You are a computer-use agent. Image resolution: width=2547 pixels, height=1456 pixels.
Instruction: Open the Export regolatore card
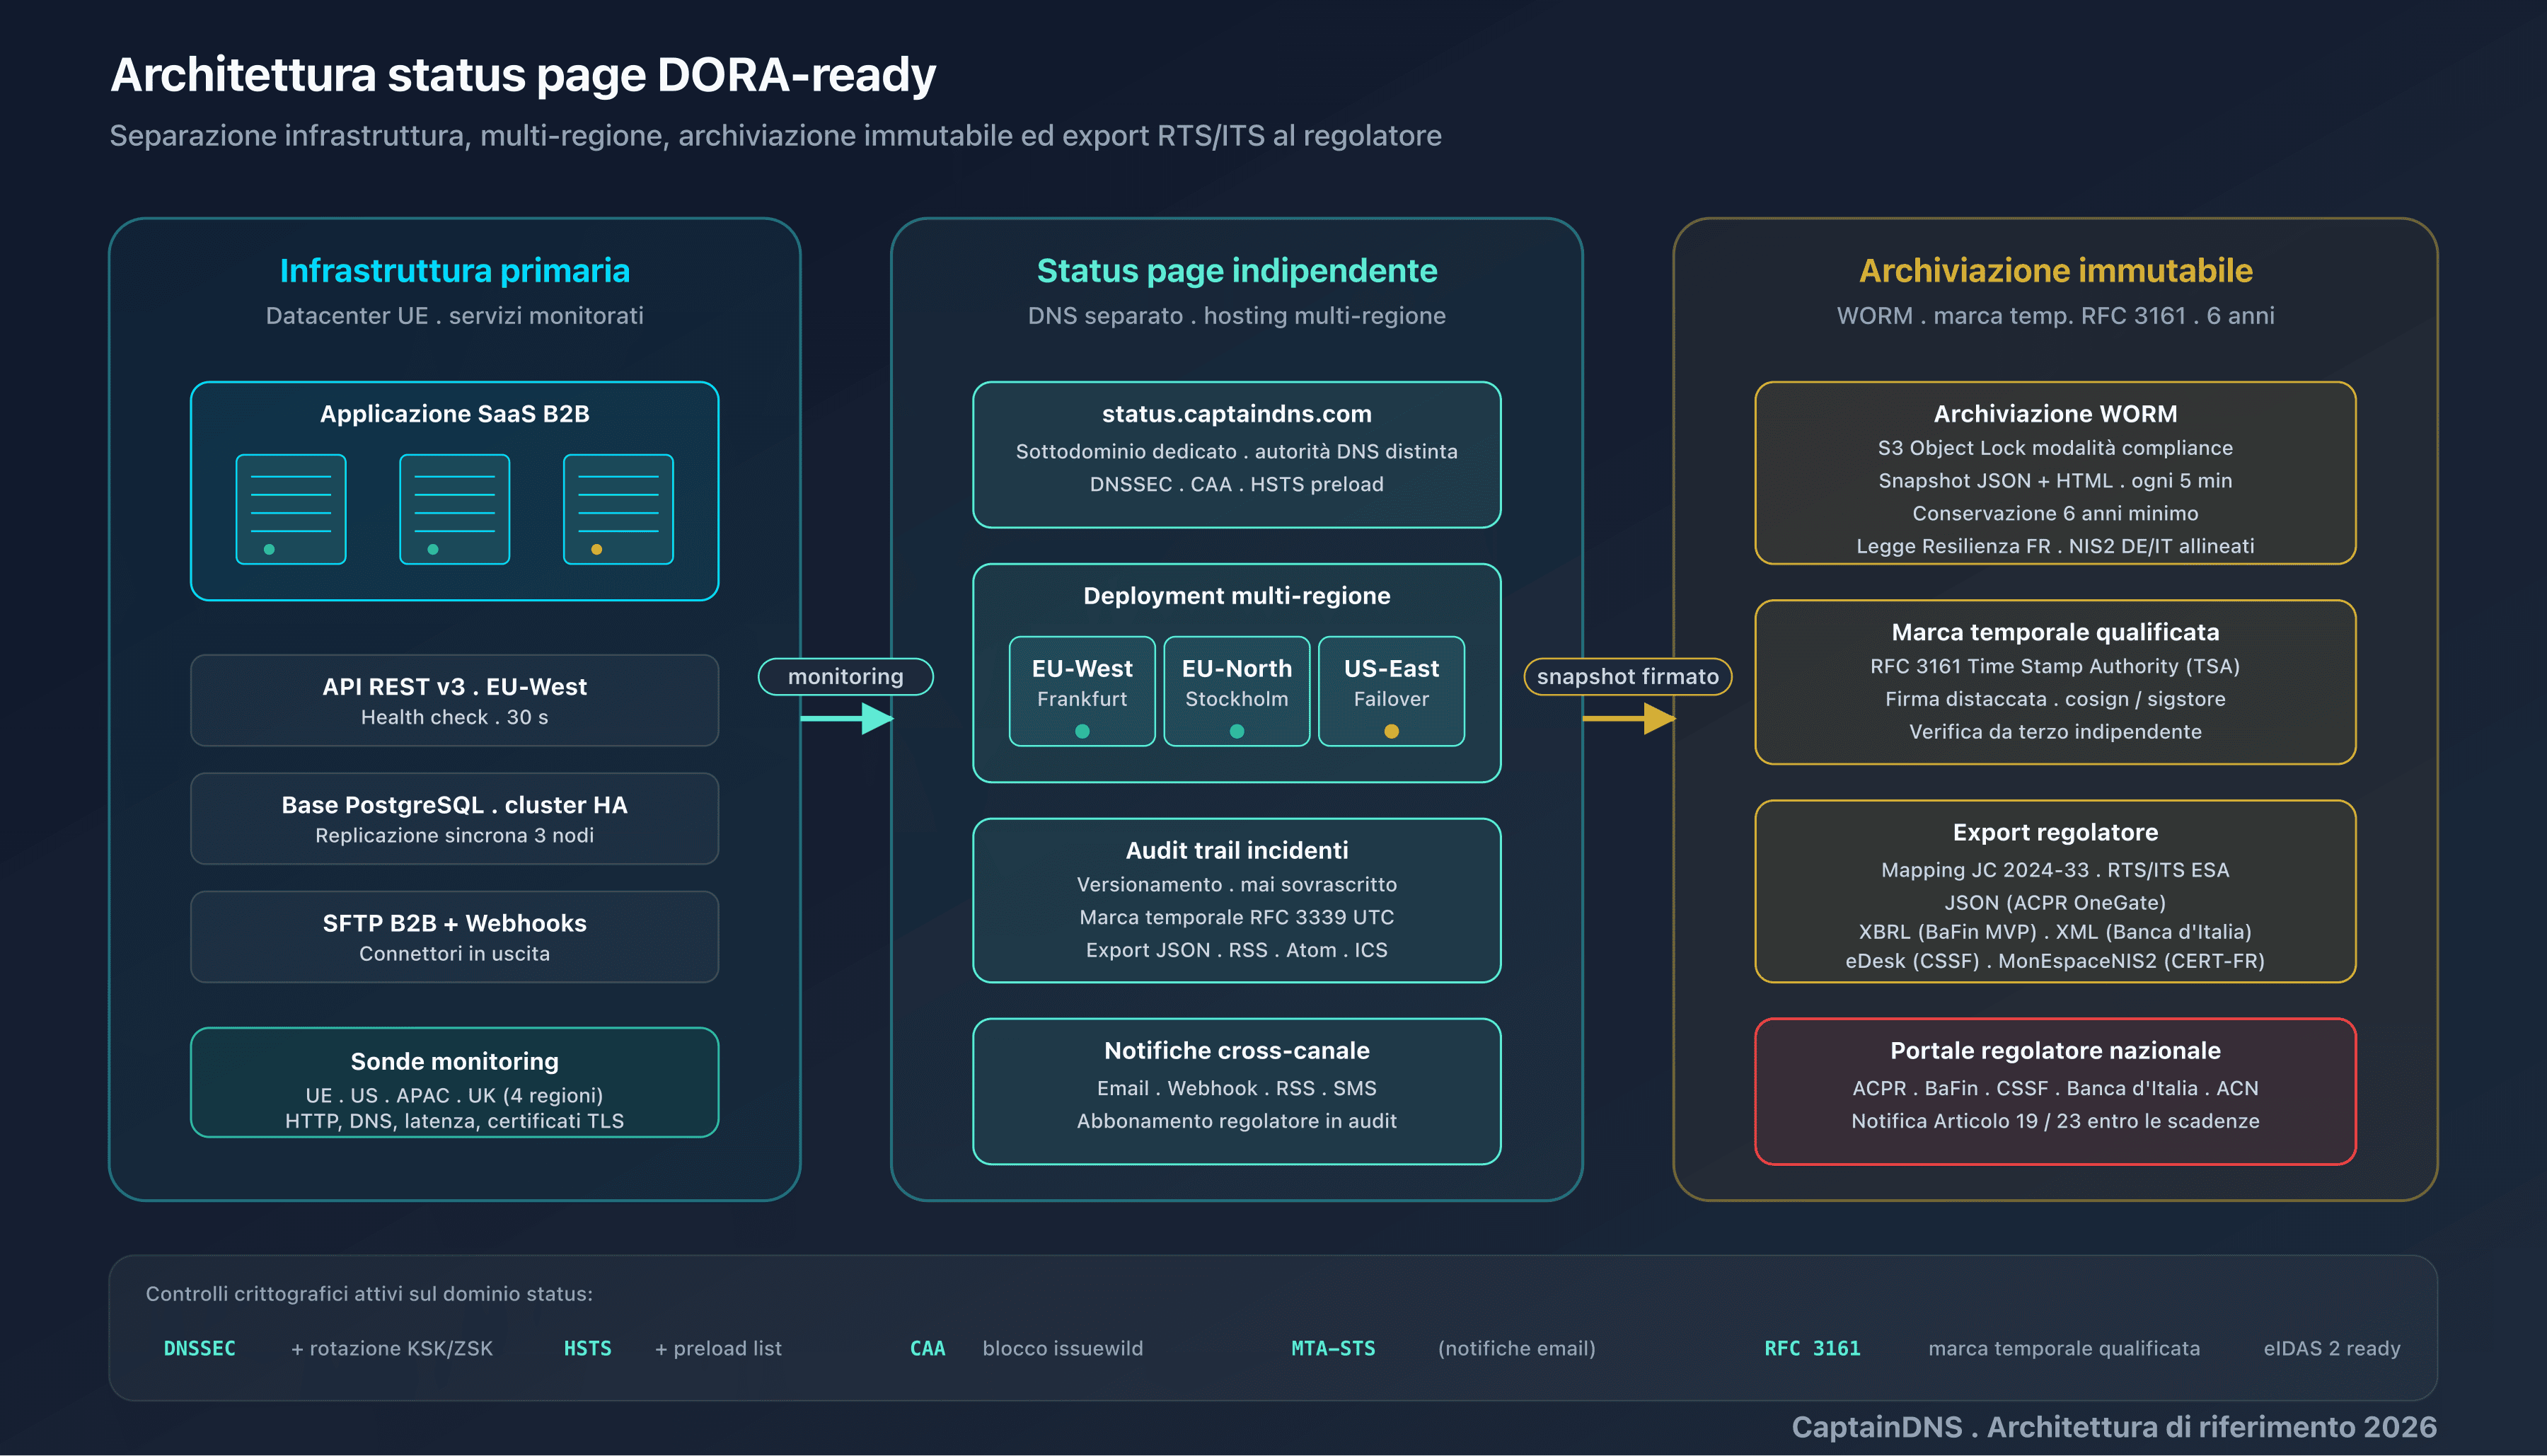(x=2056, y=891)
